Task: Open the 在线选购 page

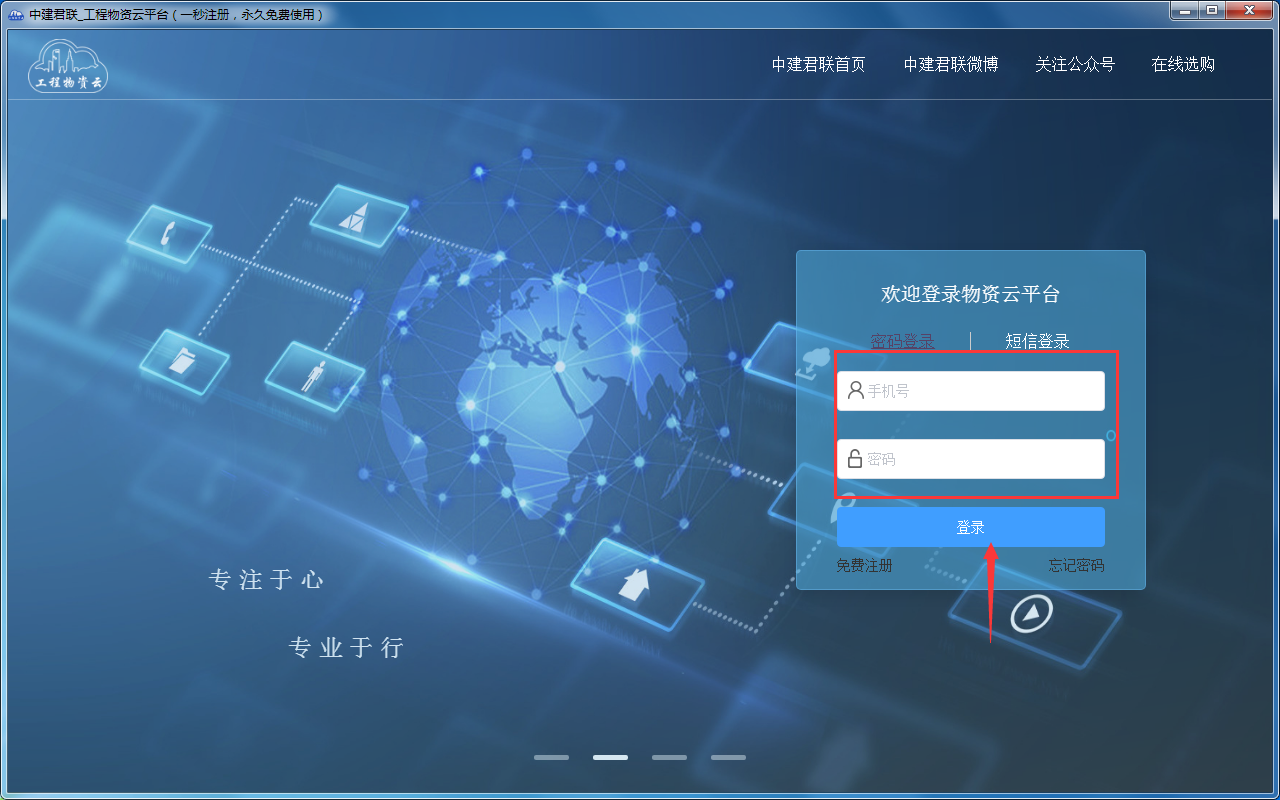Action: (x=1183, y=64)
